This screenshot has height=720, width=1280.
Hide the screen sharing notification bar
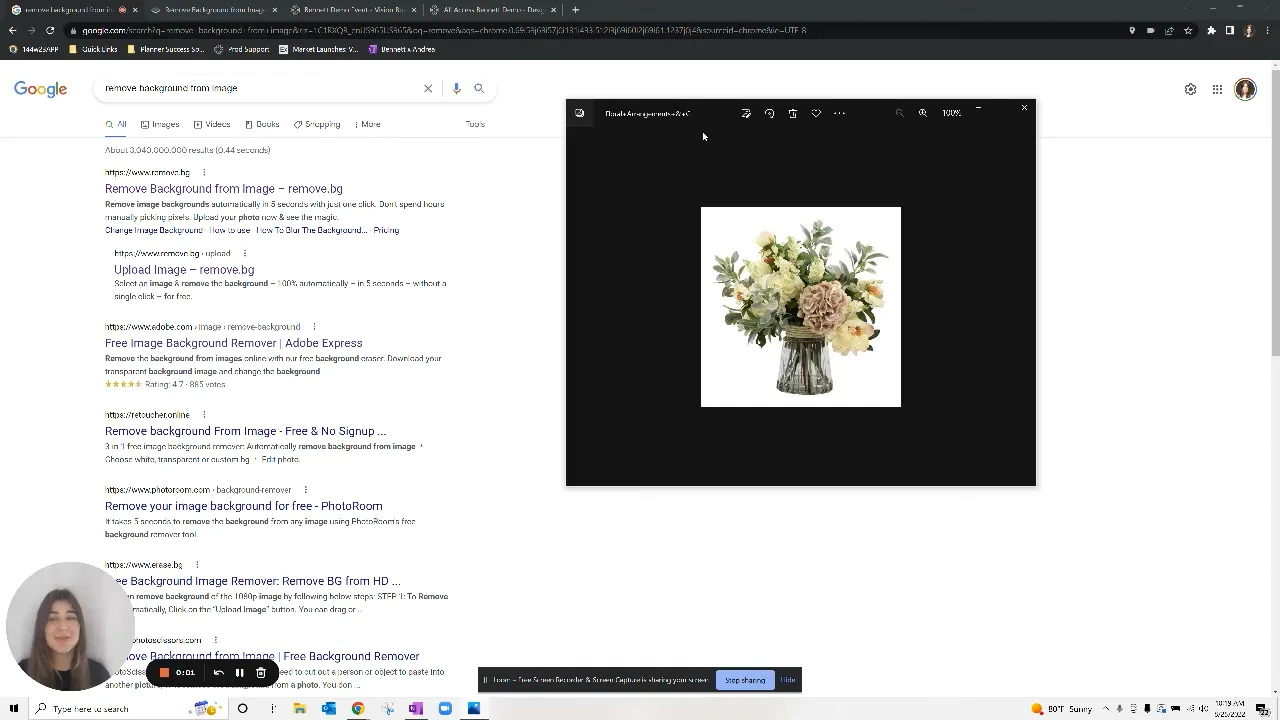(x=788, y=680)
